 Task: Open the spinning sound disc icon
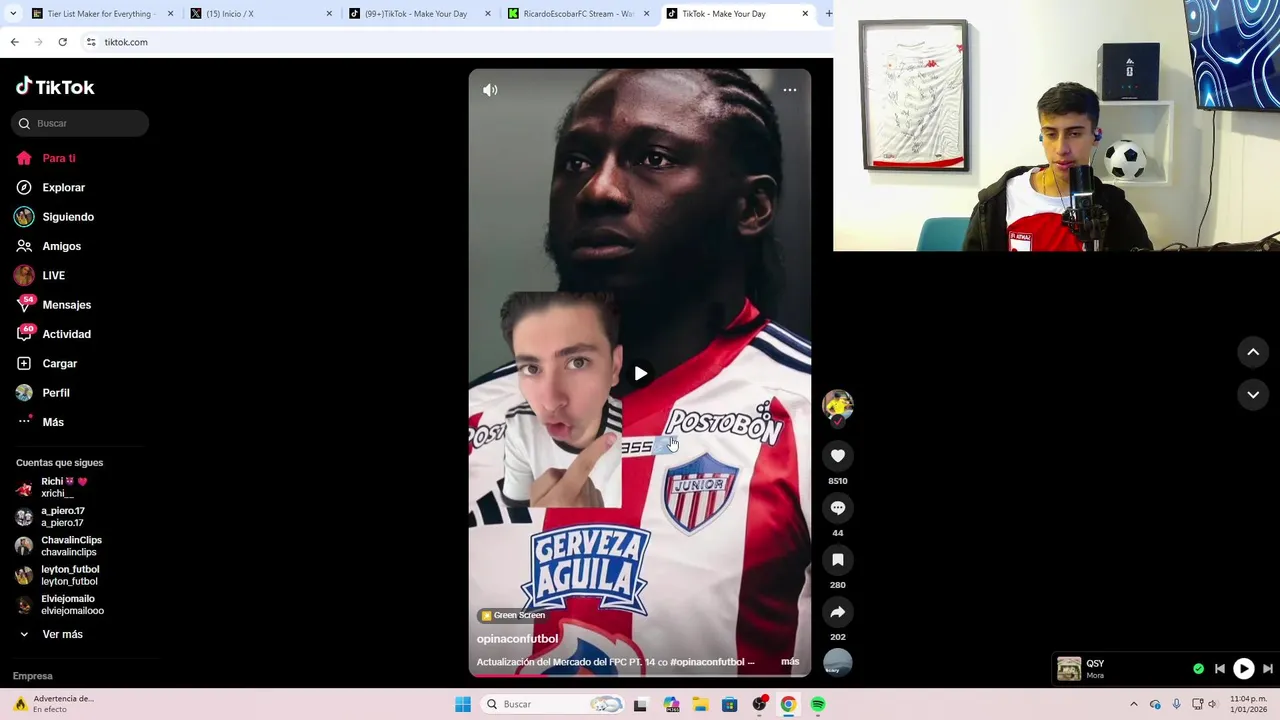click(838, 662)
